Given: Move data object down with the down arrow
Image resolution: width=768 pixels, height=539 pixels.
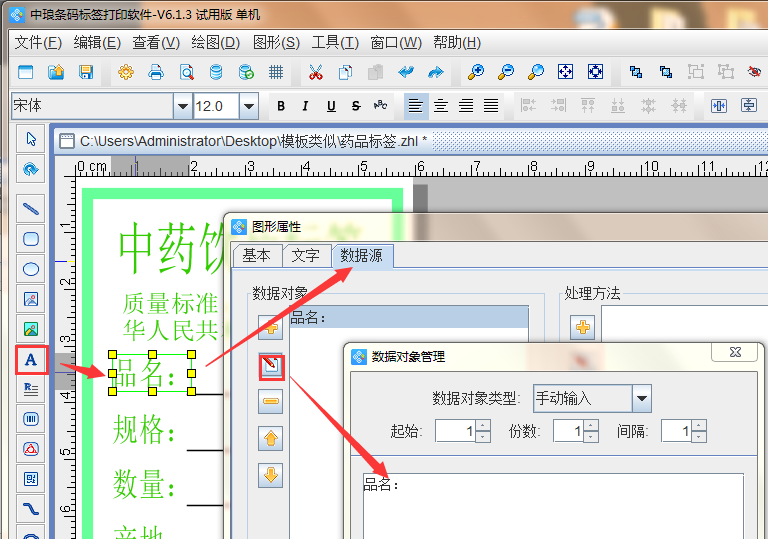Looking at the screenshot, I should 271,474.
